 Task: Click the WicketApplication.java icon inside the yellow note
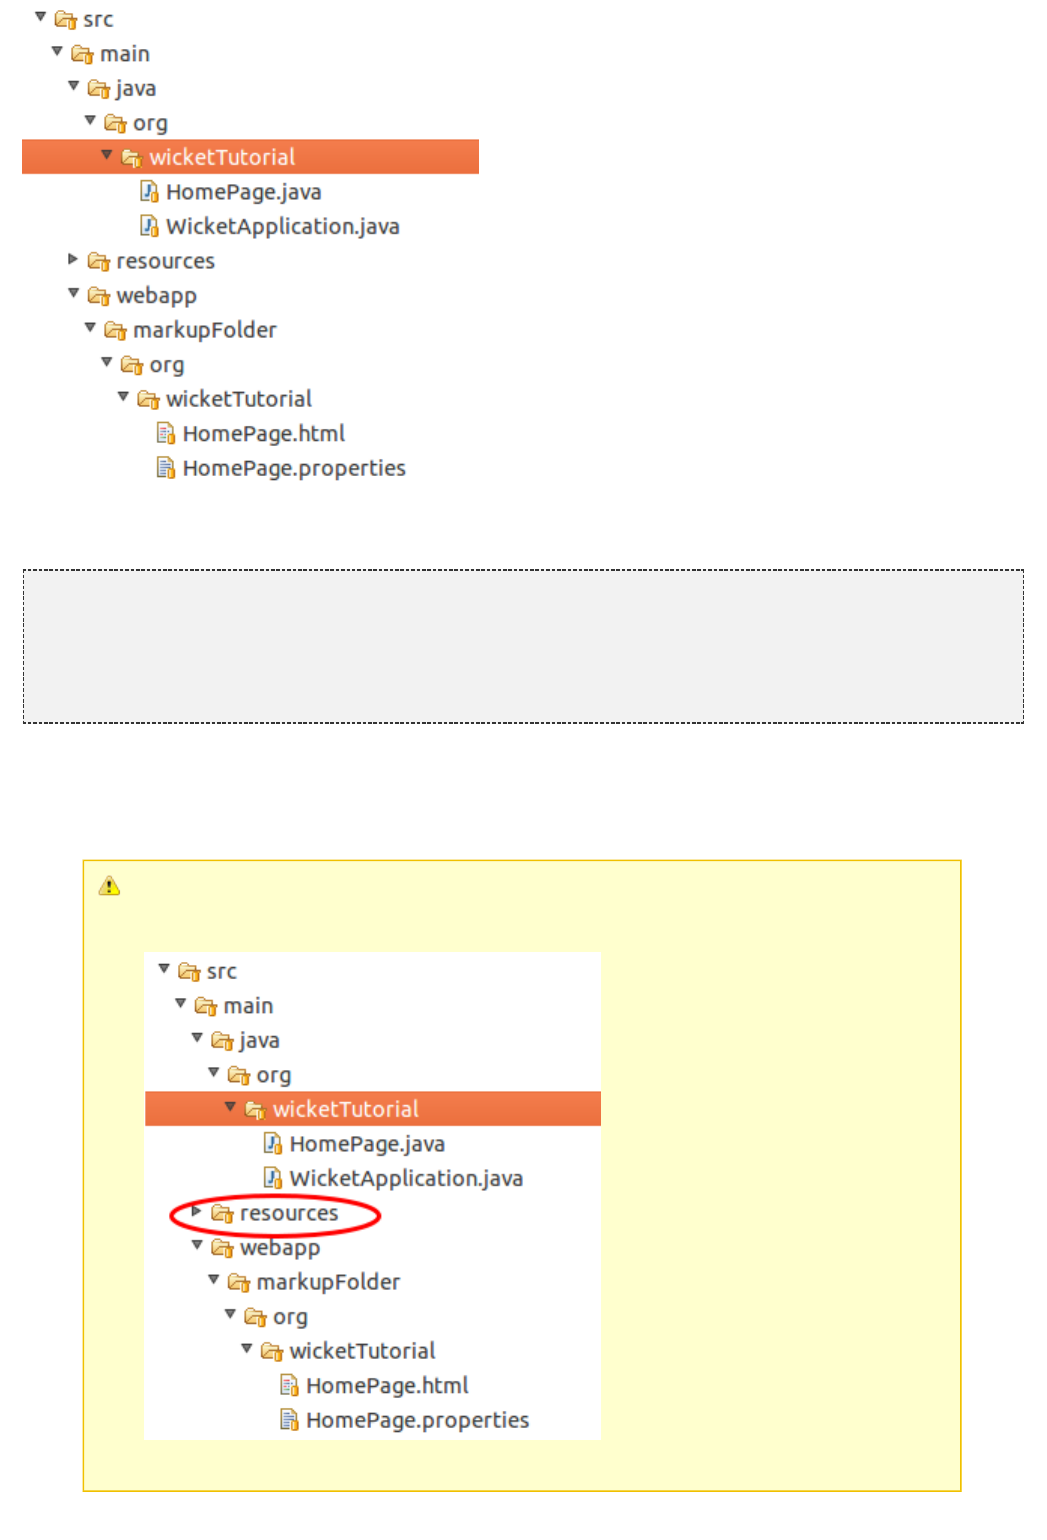[x=273, y=1179]
